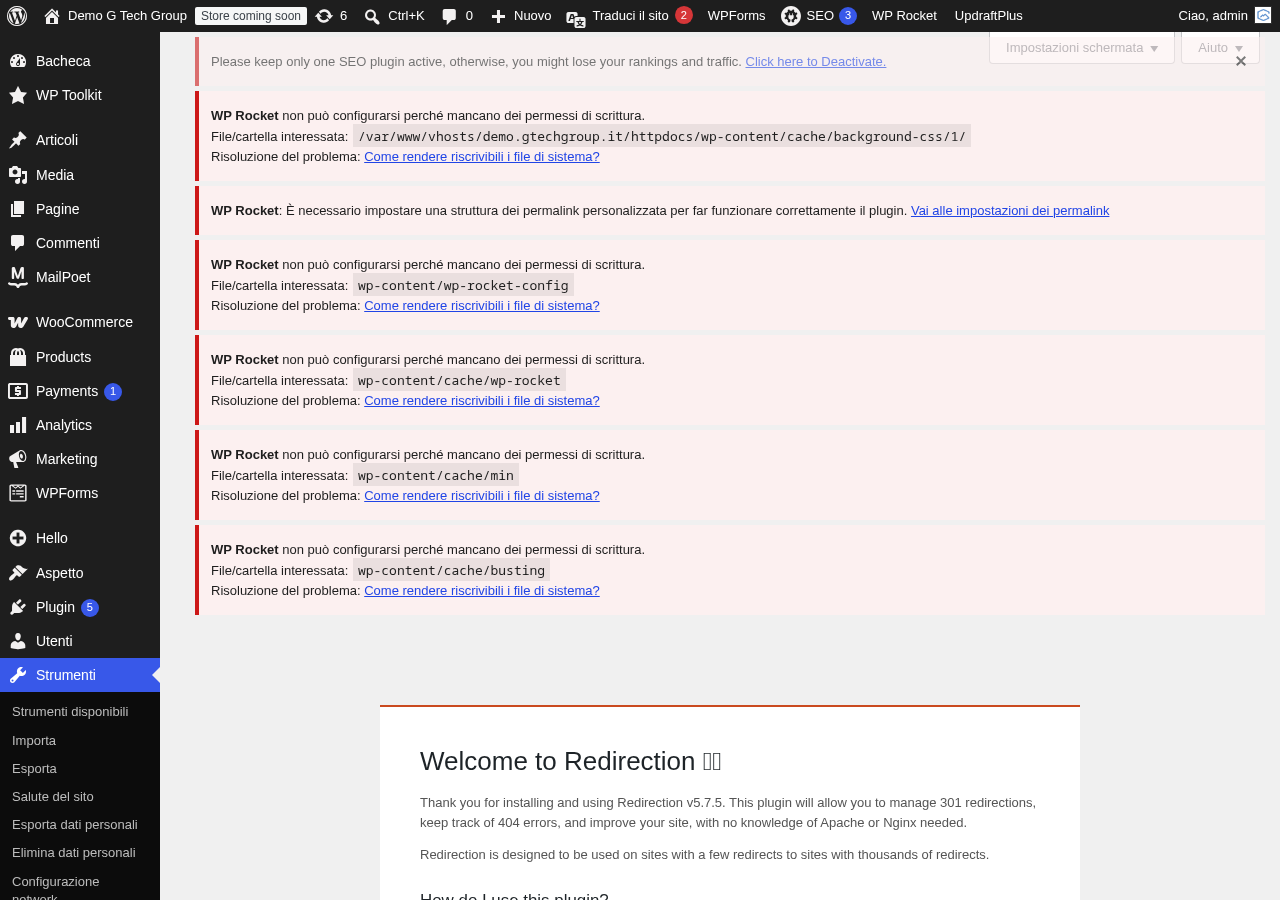Click the Aspetto paintbrush icon
Image resolution: width=1280 pixels, height=900 pixels.
point(18,573)
